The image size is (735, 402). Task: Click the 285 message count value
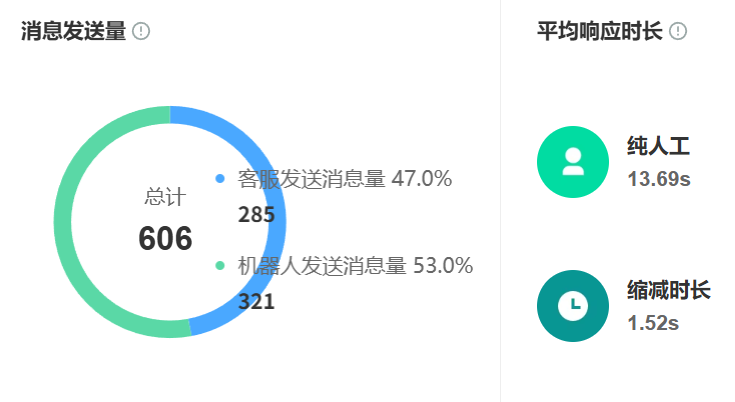tap(256, 215)
